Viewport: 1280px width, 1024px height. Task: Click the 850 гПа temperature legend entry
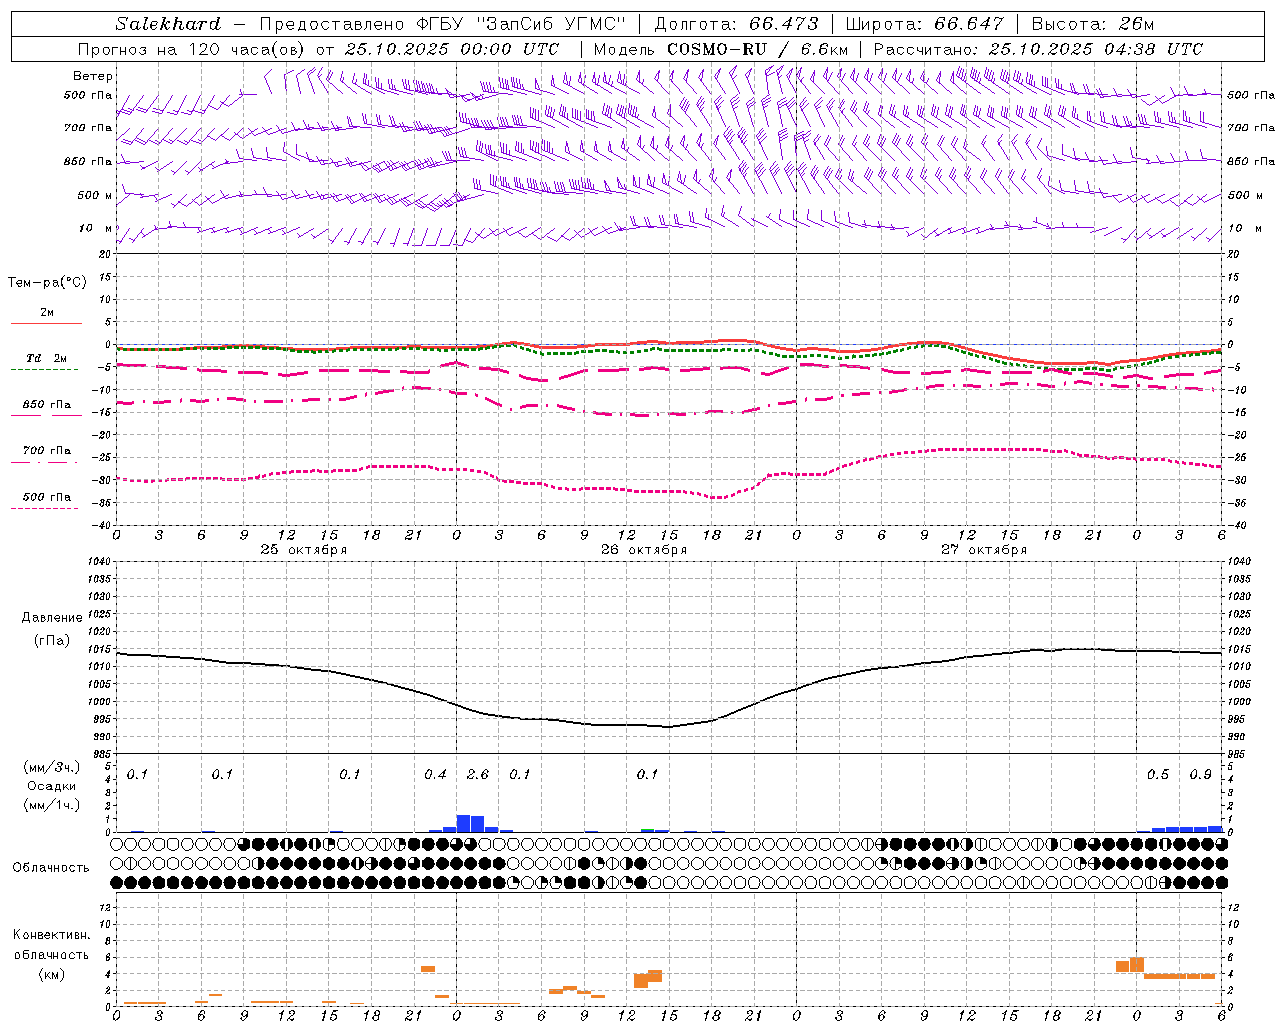tap(47, 405)
